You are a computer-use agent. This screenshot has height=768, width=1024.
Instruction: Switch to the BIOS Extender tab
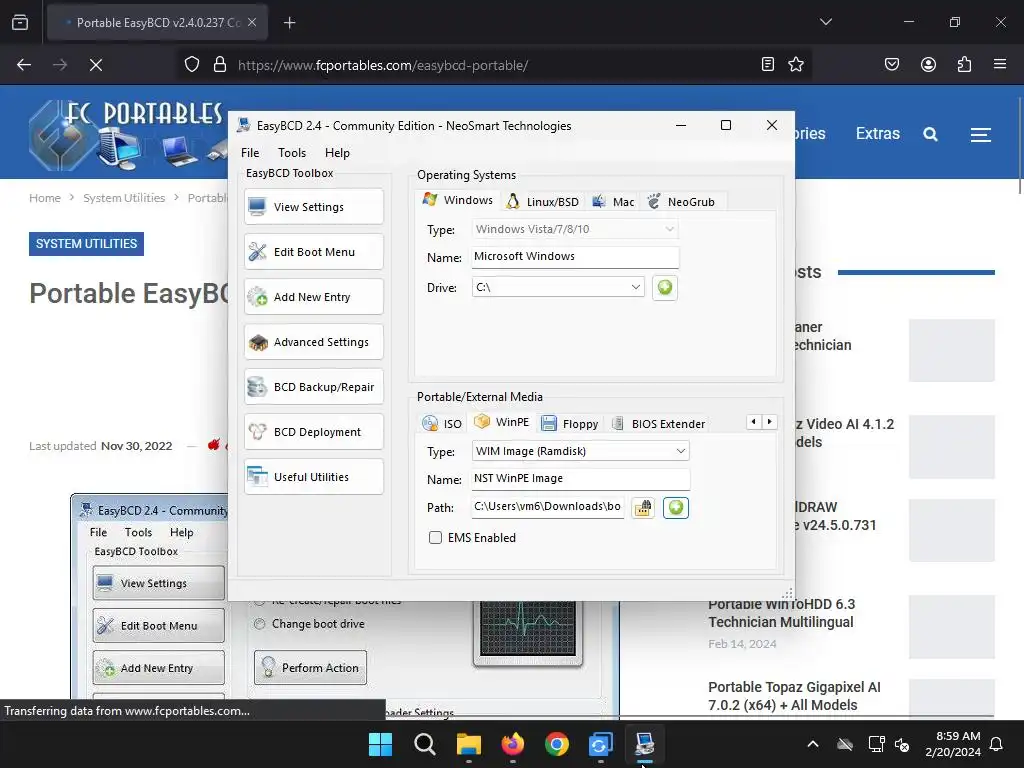[658, 424]
